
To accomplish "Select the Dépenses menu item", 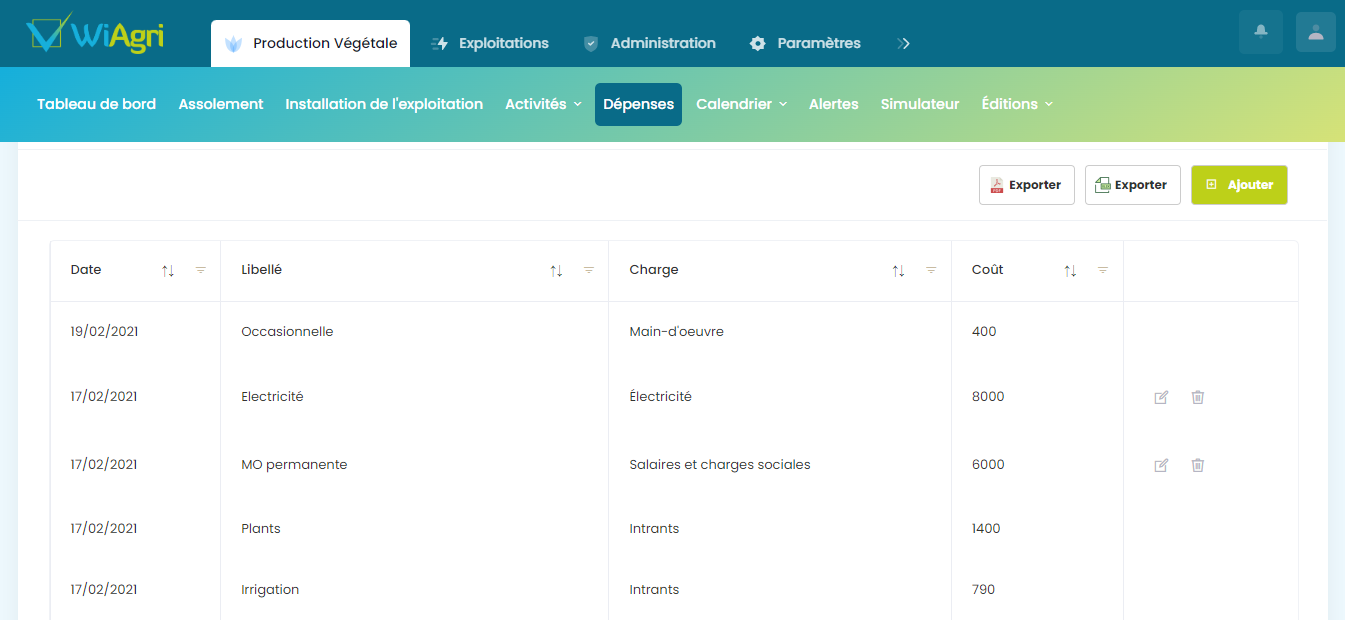I will (x=638, y=104).
